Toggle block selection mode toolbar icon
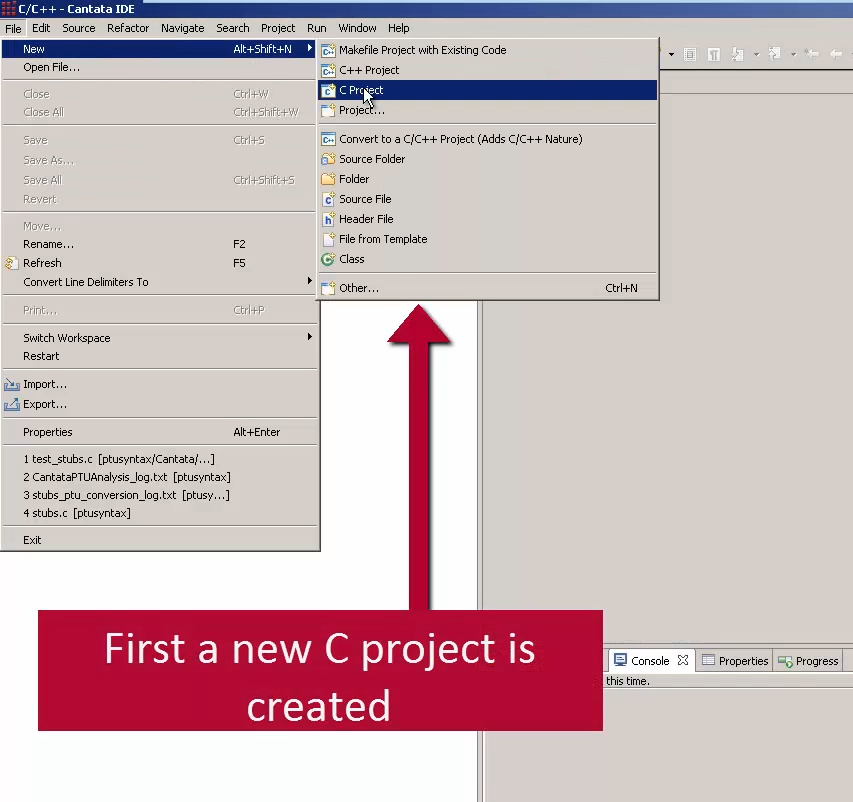853x802 pixels. pyautogui.click(x=690, y=54)
